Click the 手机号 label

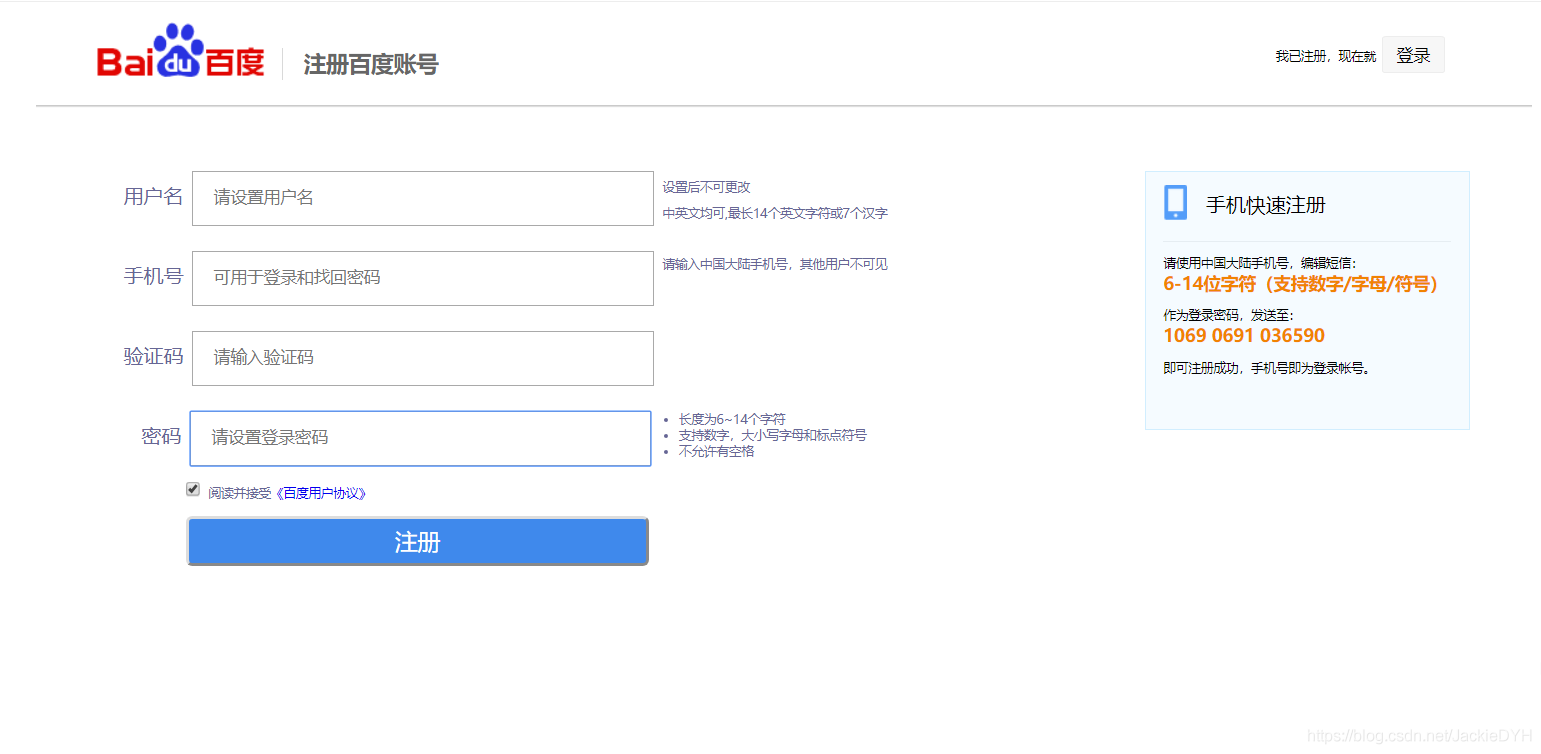click(x=153, y=276)
